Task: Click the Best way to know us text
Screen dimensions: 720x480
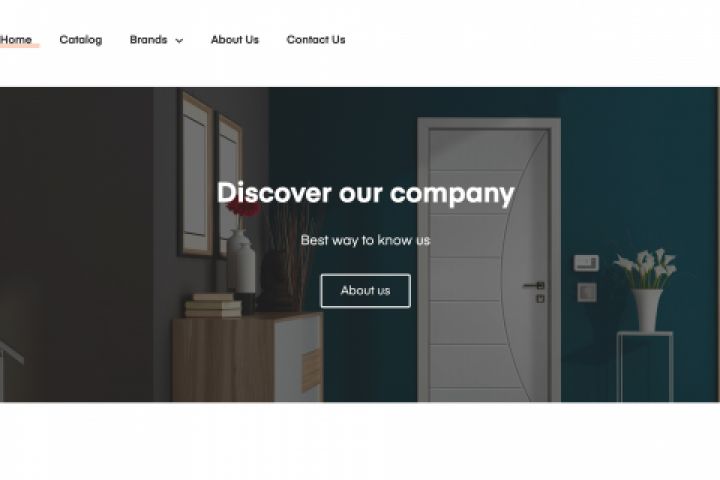Action: [365, 240]
